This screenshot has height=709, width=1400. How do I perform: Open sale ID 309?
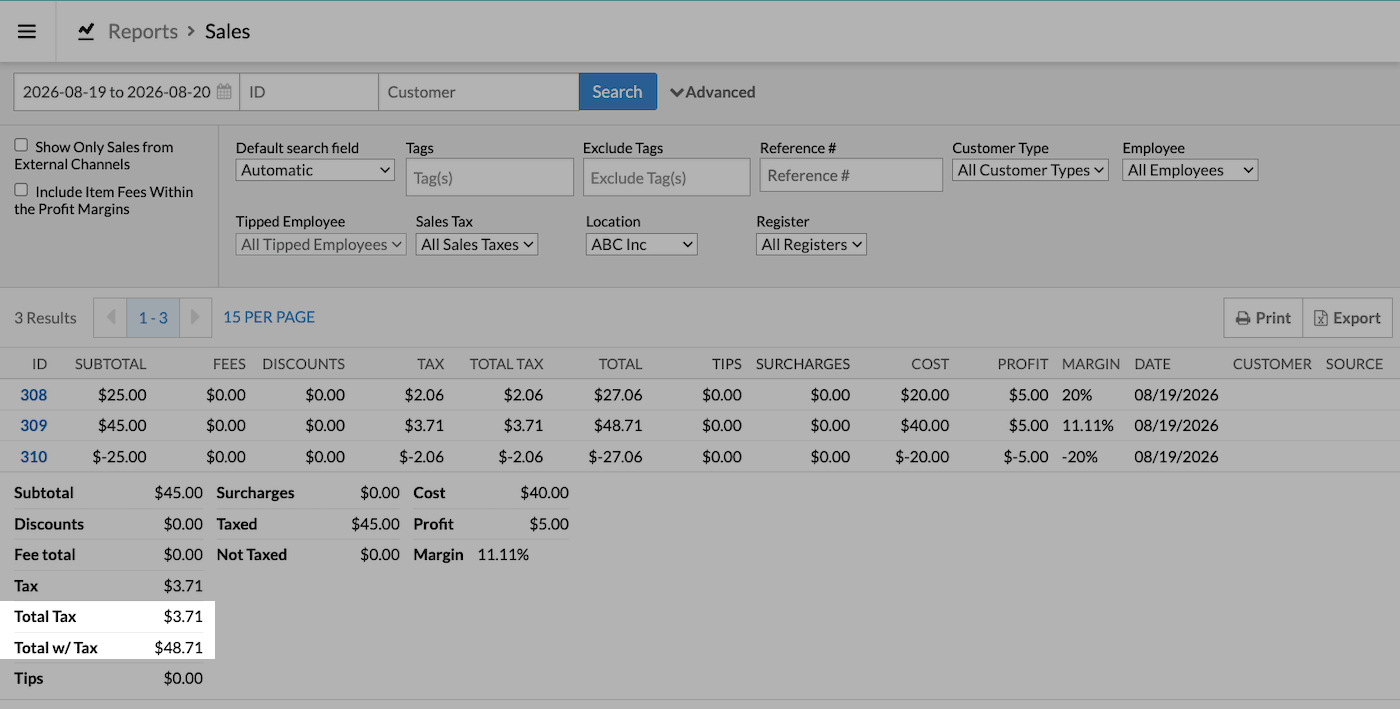[x=34, y=425]
